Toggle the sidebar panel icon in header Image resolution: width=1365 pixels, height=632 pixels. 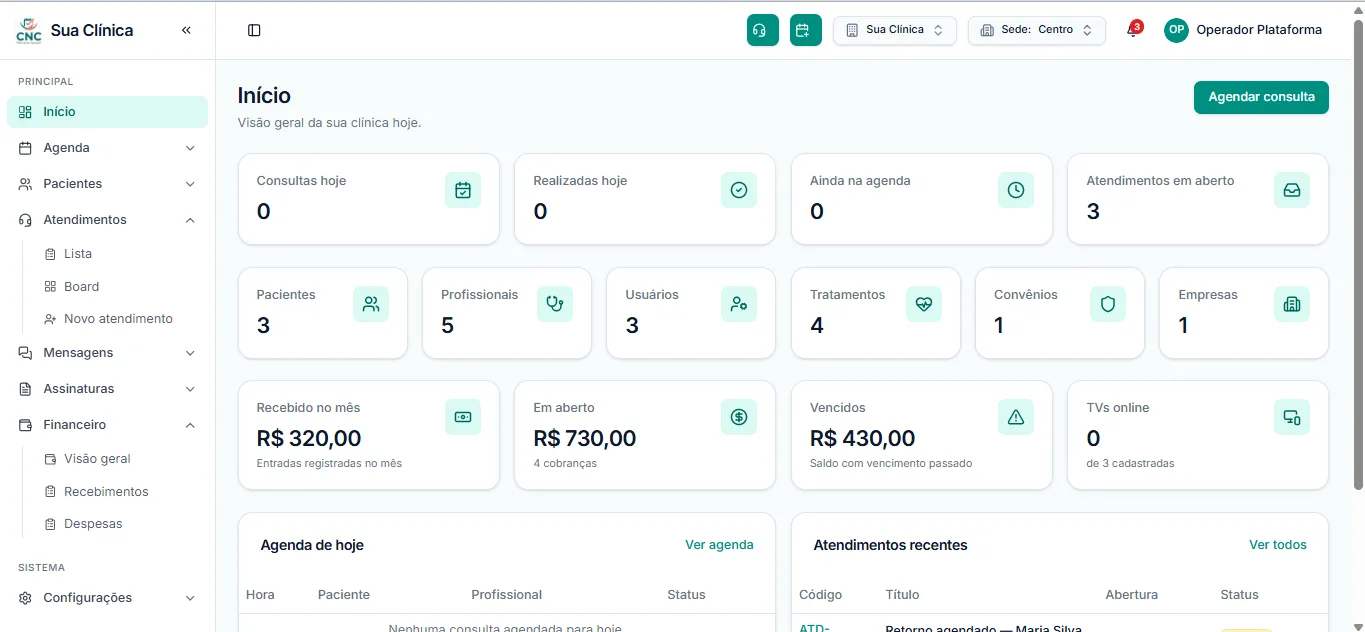pos(254,30)
